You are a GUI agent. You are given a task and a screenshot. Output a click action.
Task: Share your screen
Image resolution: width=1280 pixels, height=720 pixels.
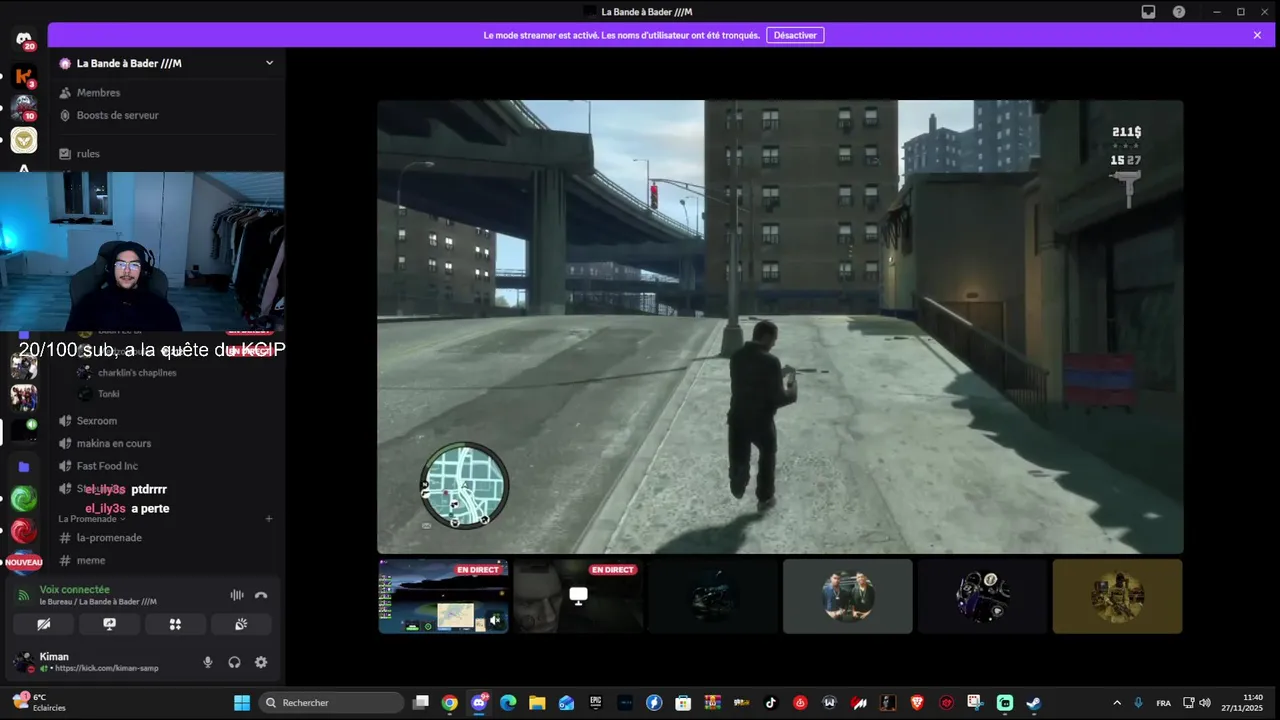point(110,624)
